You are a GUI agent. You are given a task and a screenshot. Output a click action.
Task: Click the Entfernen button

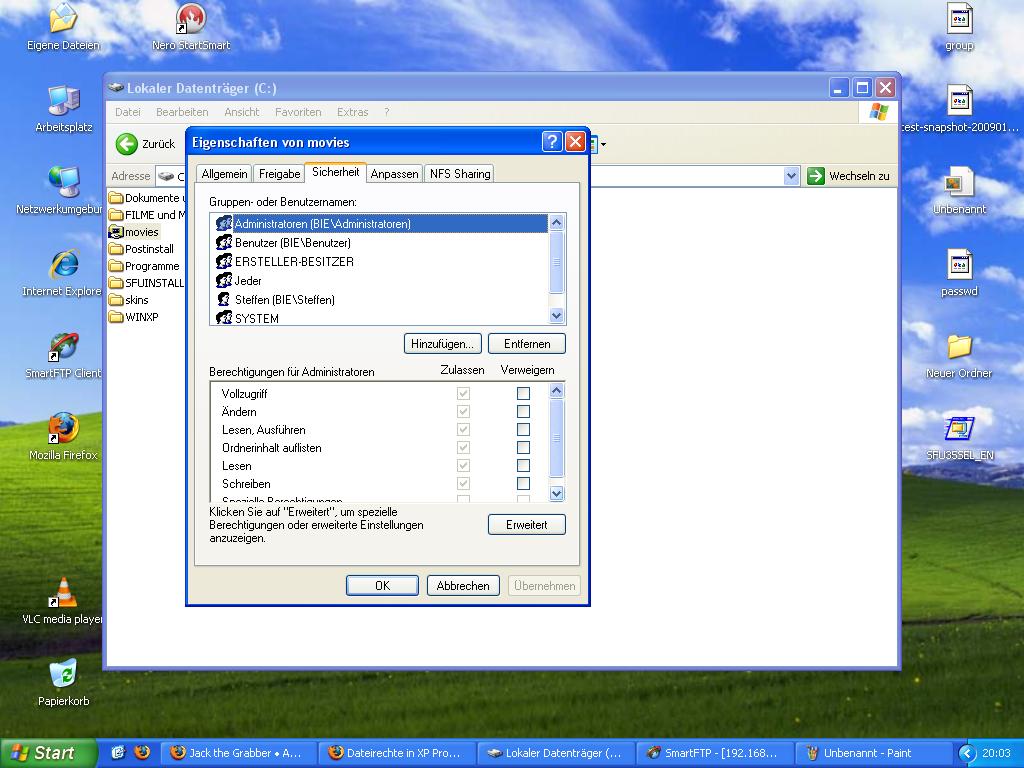pos(527,344)
